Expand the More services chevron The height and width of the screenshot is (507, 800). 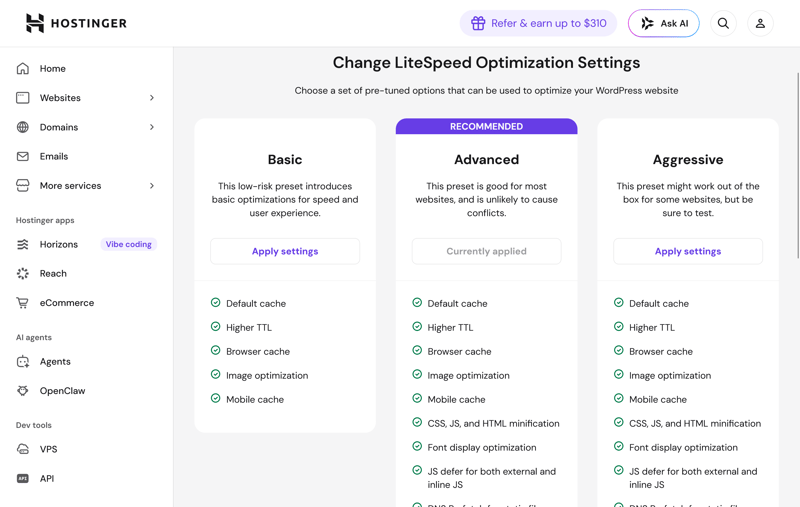(x=152, y=186)
